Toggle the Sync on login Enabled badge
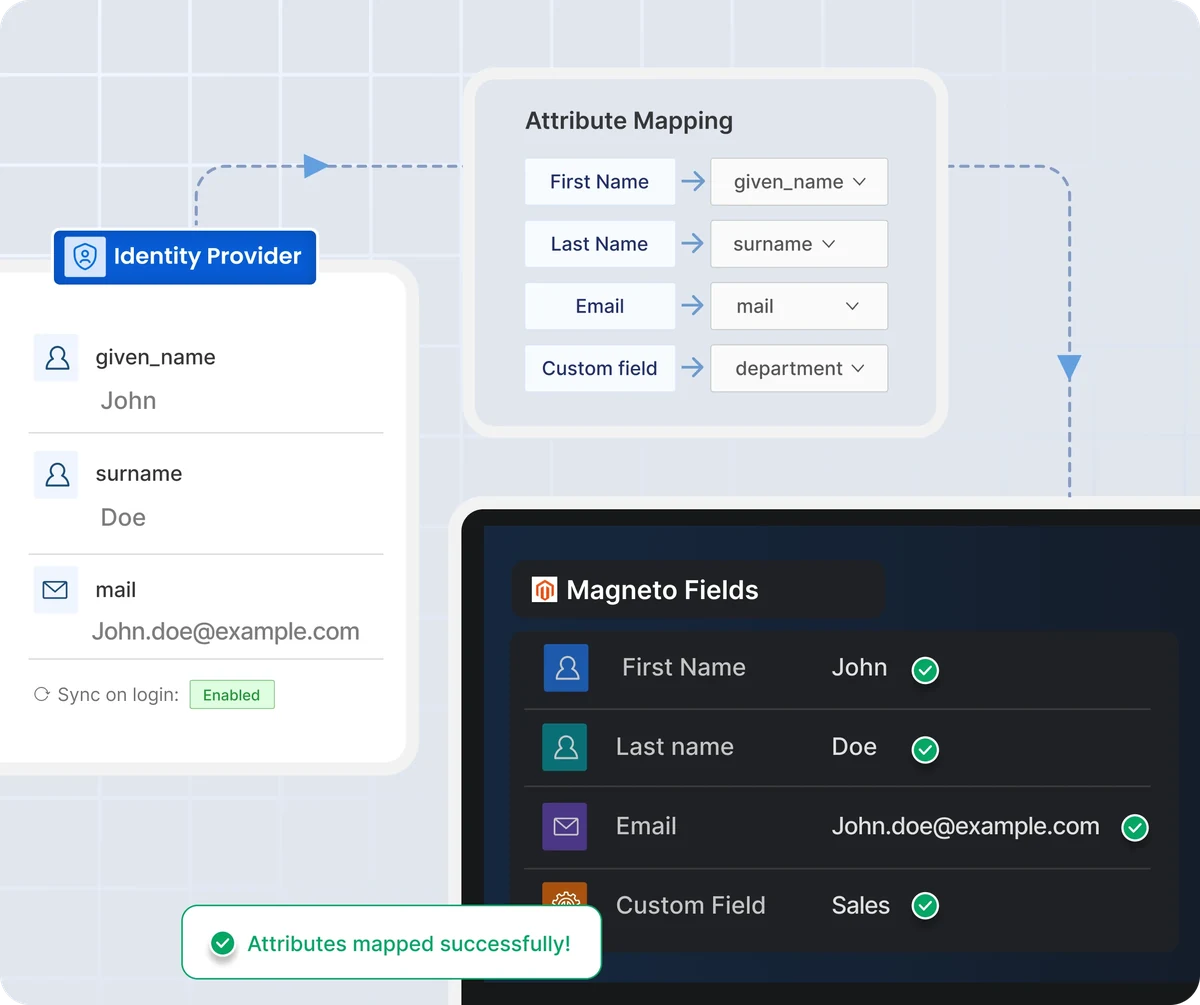This screenshot has height=1005, width=1200. tap(232, 695)
